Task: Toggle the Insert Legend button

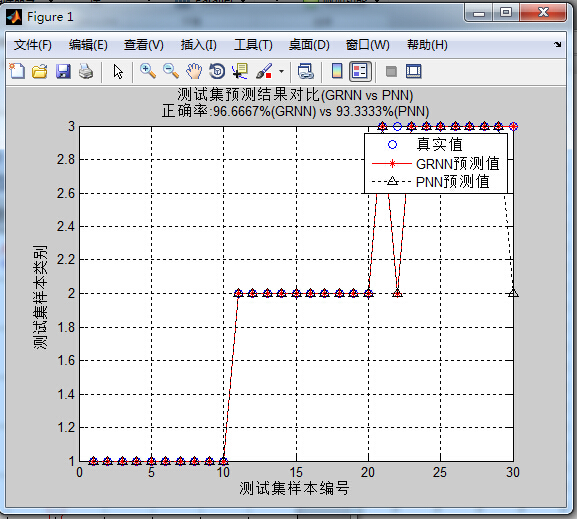Action: tap(360, 71)
